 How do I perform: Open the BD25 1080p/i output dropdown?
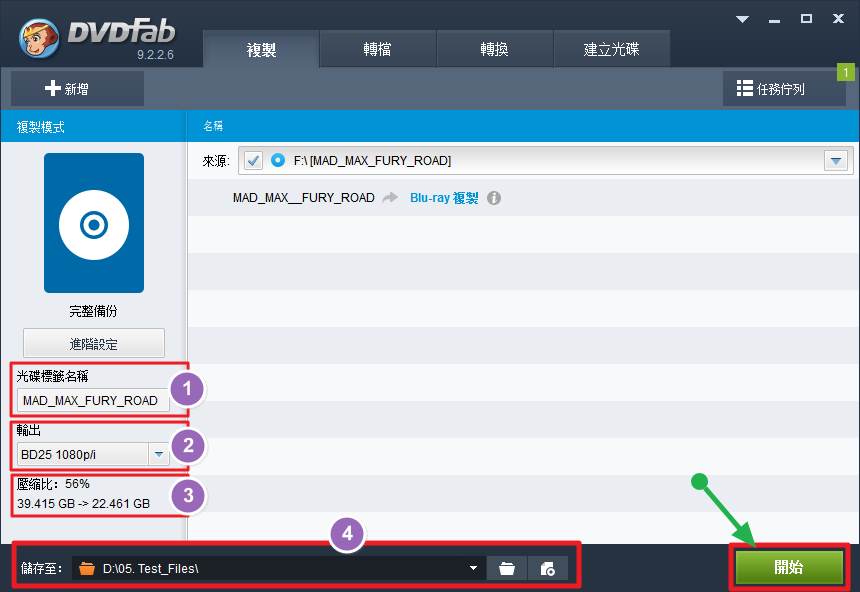pos(159,455)
